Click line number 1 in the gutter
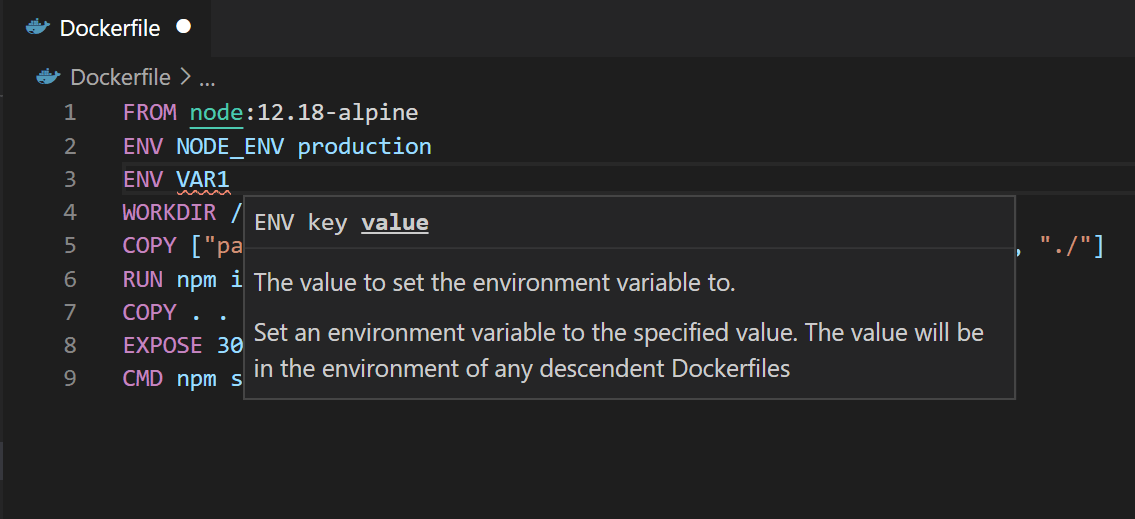Image resolution: width=1135 pixels, height=519 pixels. pyautogui.click(x=69, y=112)
